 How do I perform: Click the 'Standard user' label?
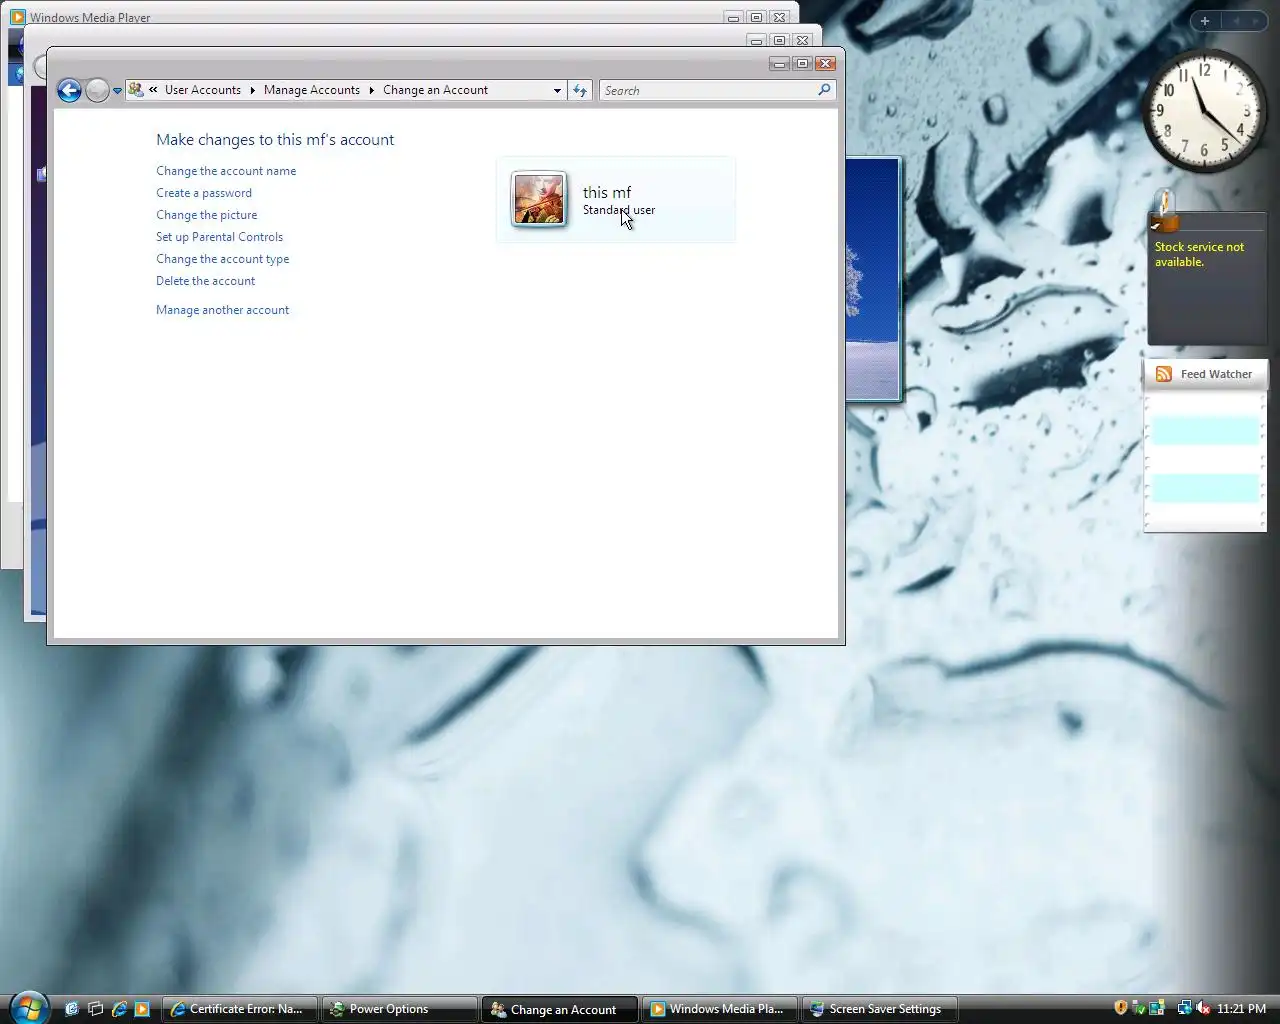tap(619, 210)
